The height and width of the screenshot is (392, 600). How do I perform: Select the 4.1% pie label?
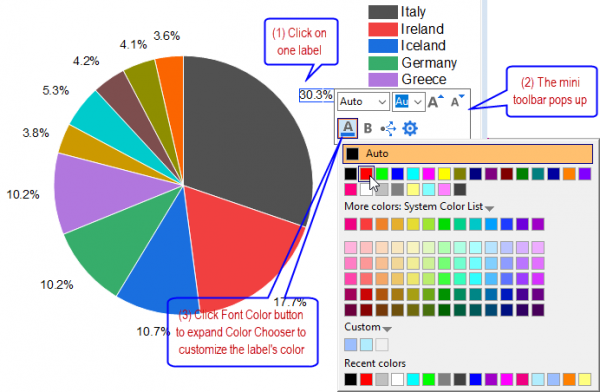(x=134, y=45)
